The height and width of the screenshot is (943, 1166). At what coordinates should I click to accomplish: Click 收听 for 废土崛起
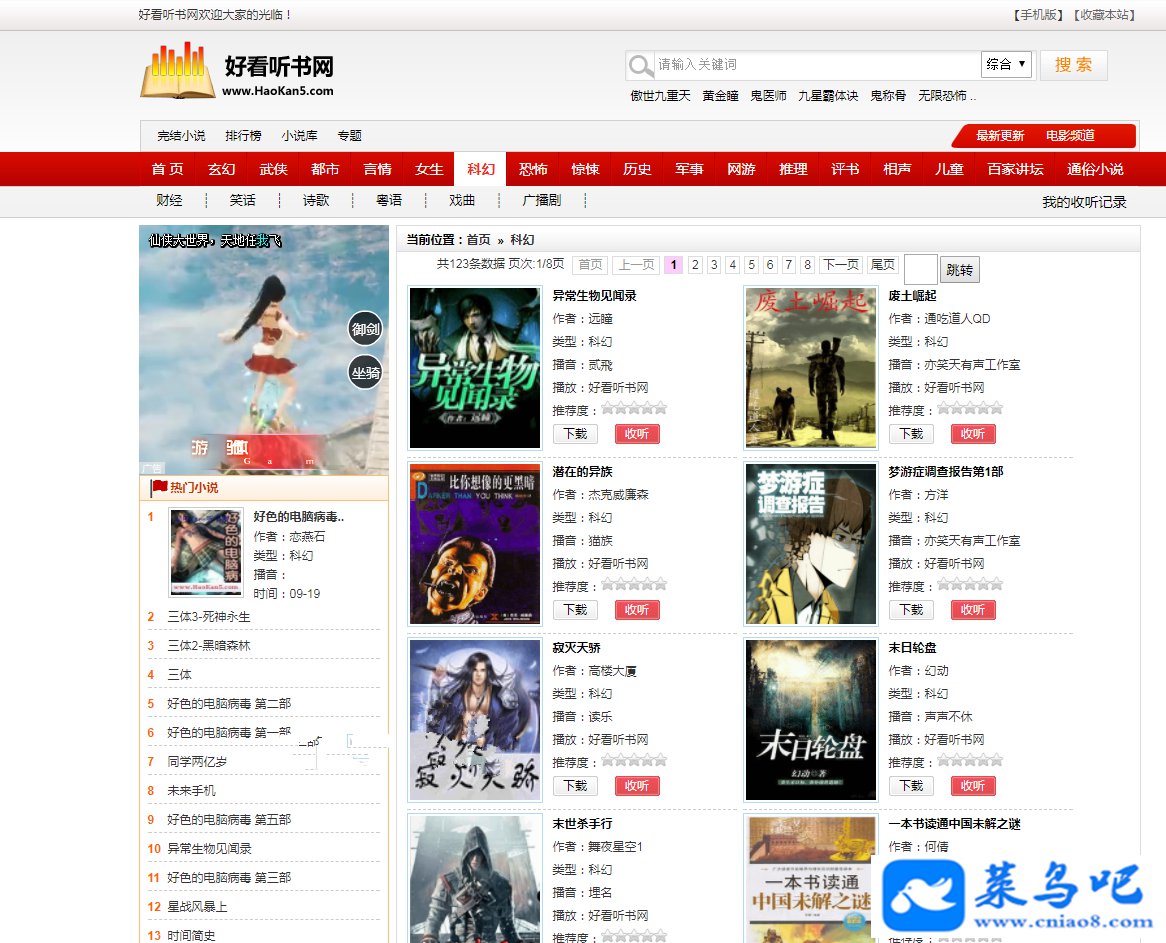click(x=973, y=434)
